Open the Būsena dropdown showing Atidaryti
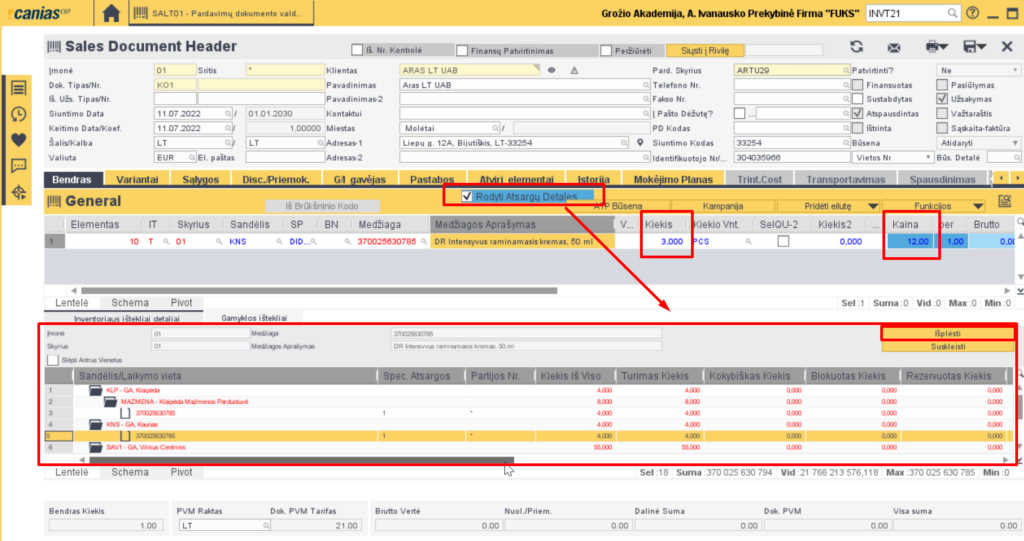The image size is (1024, 541). 978,143
